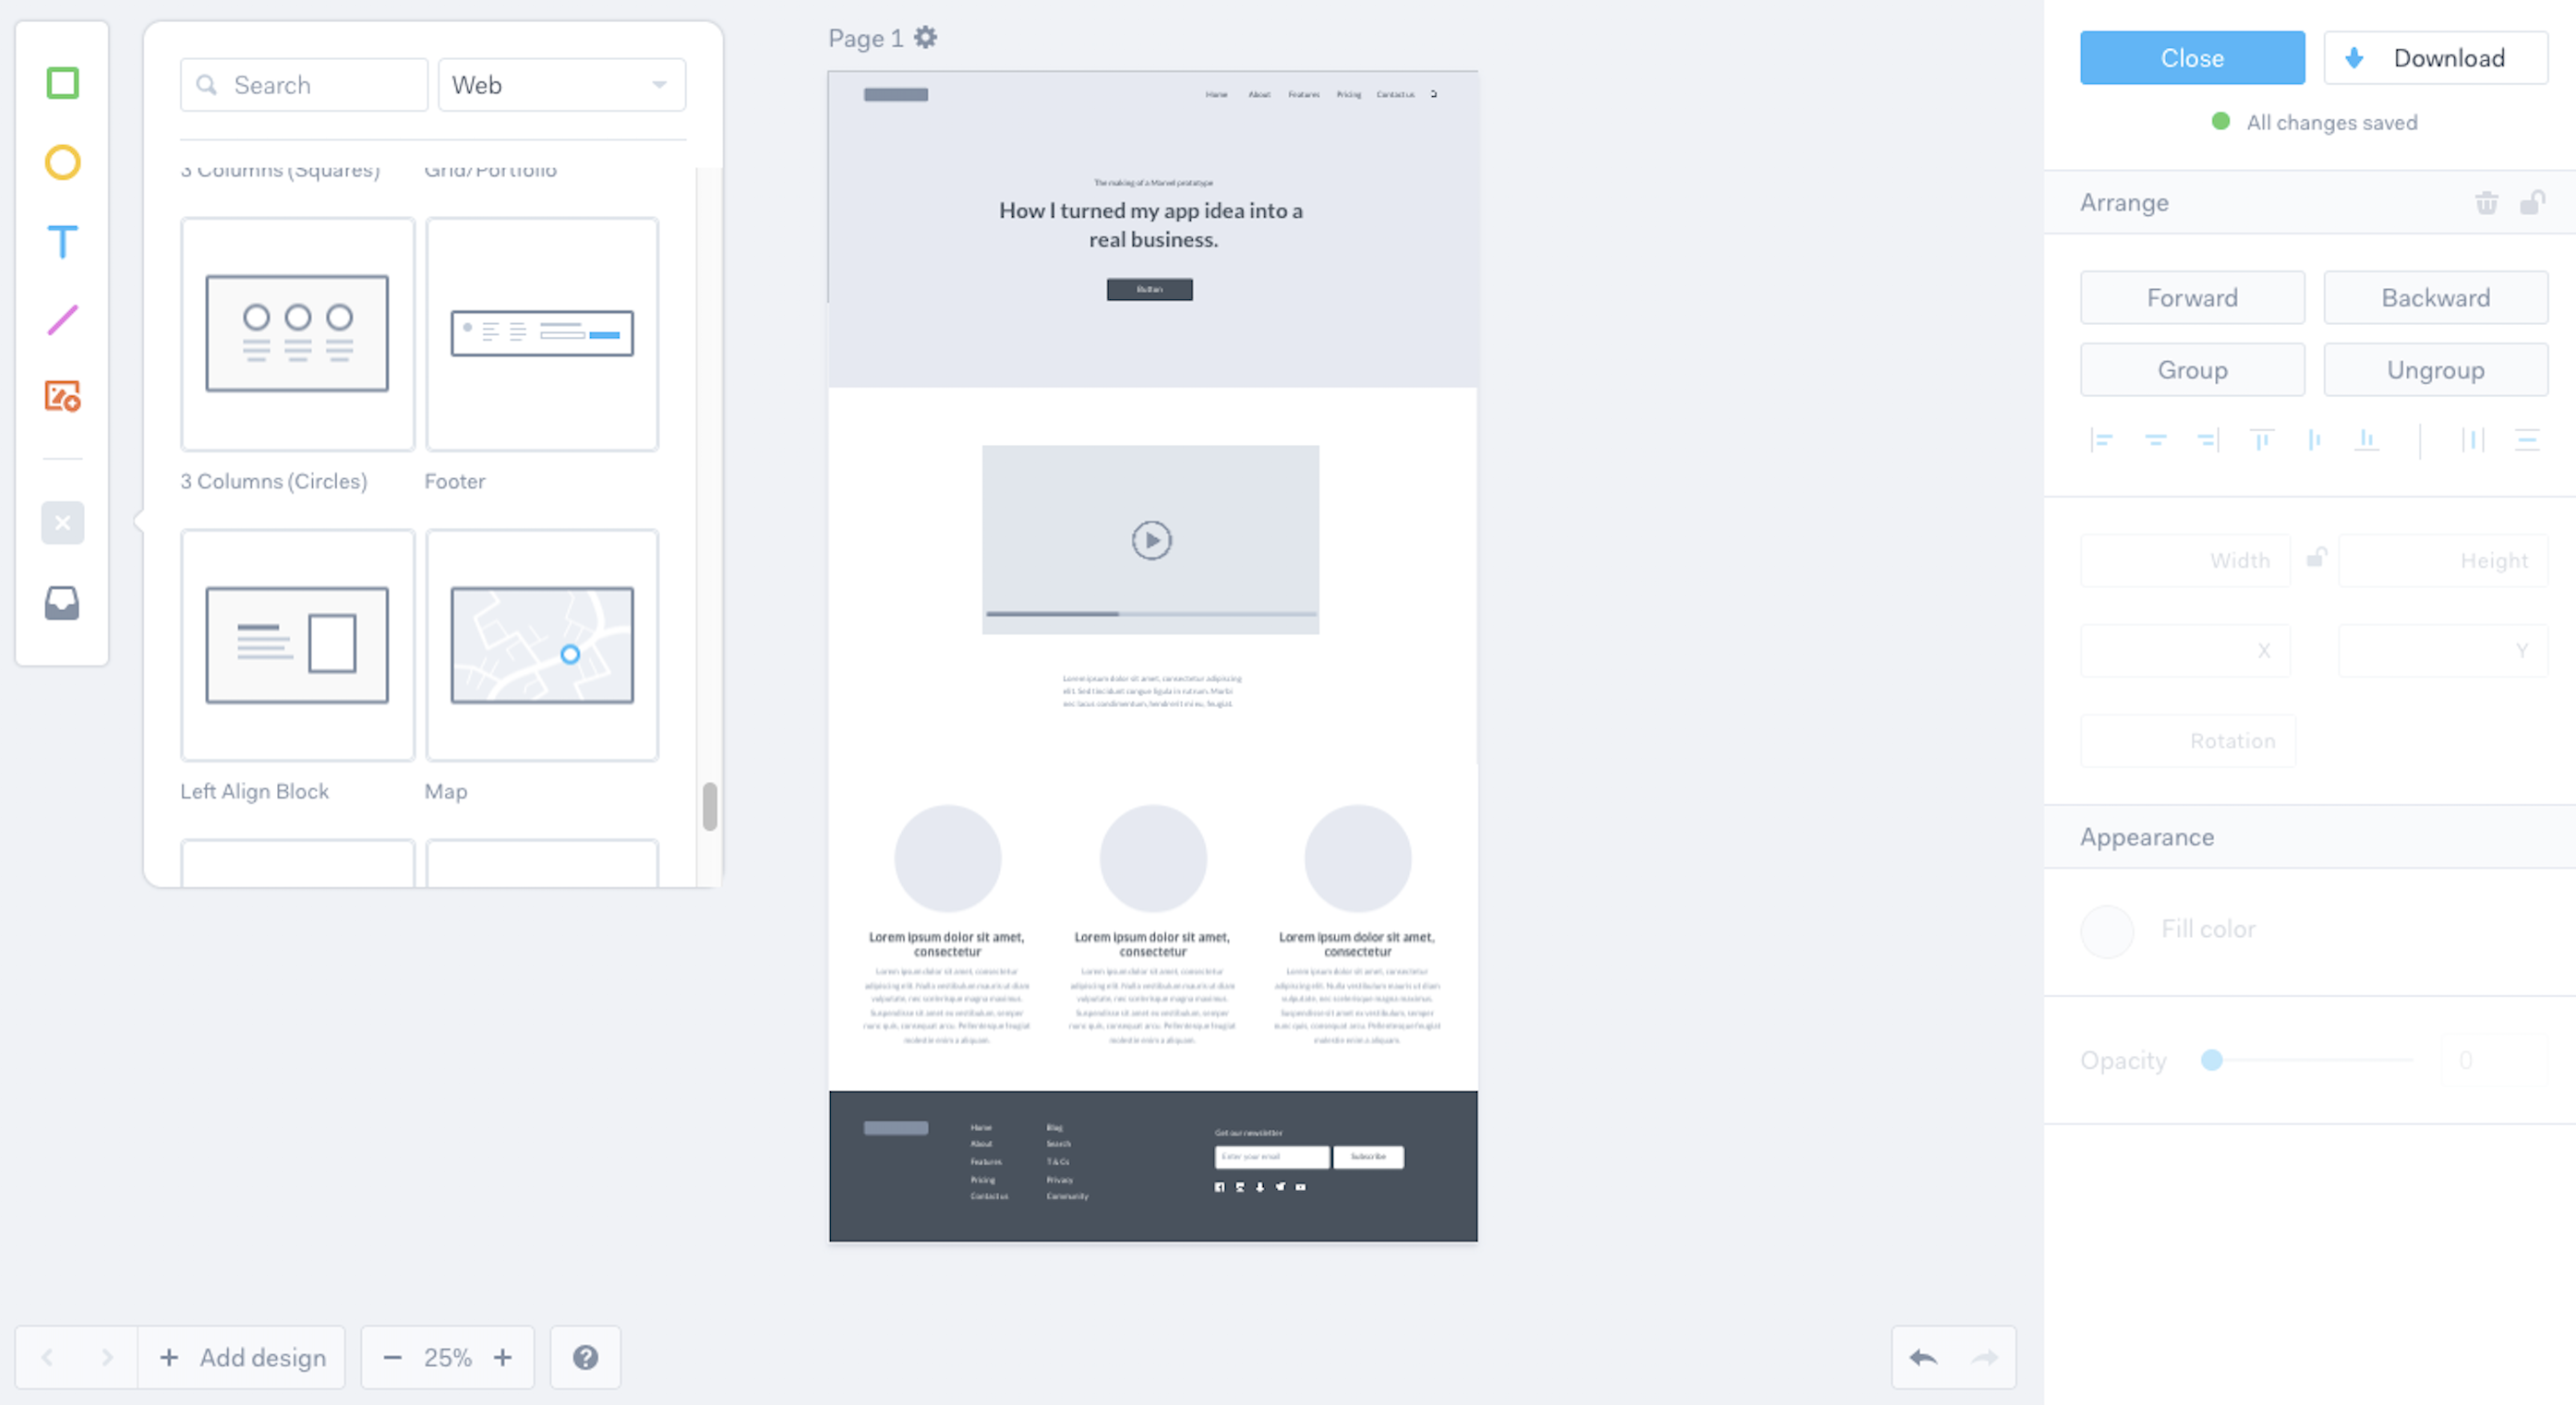Expand the footer section in components list

coord(543,332)
